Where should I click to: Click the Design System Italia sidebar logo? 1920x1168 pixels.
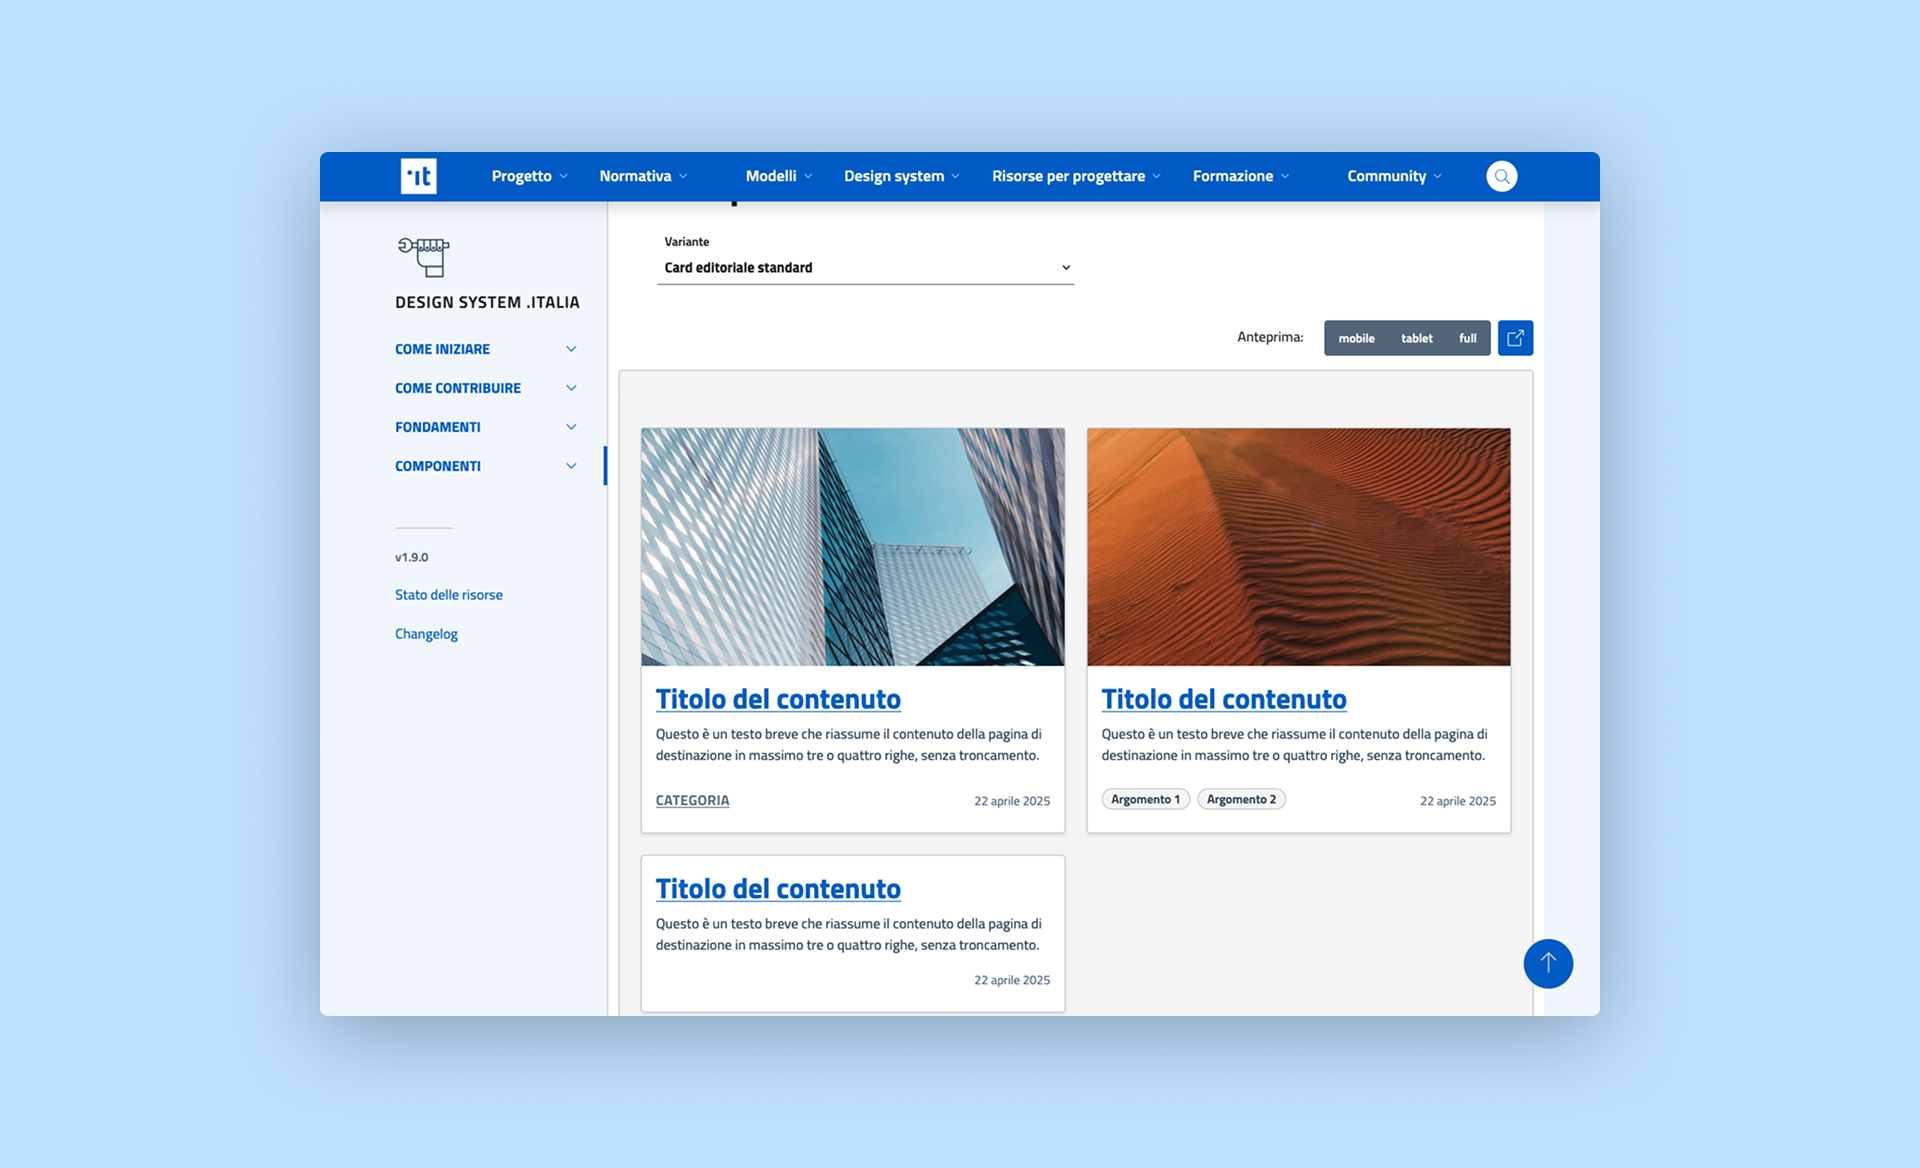tap(424, 257)
